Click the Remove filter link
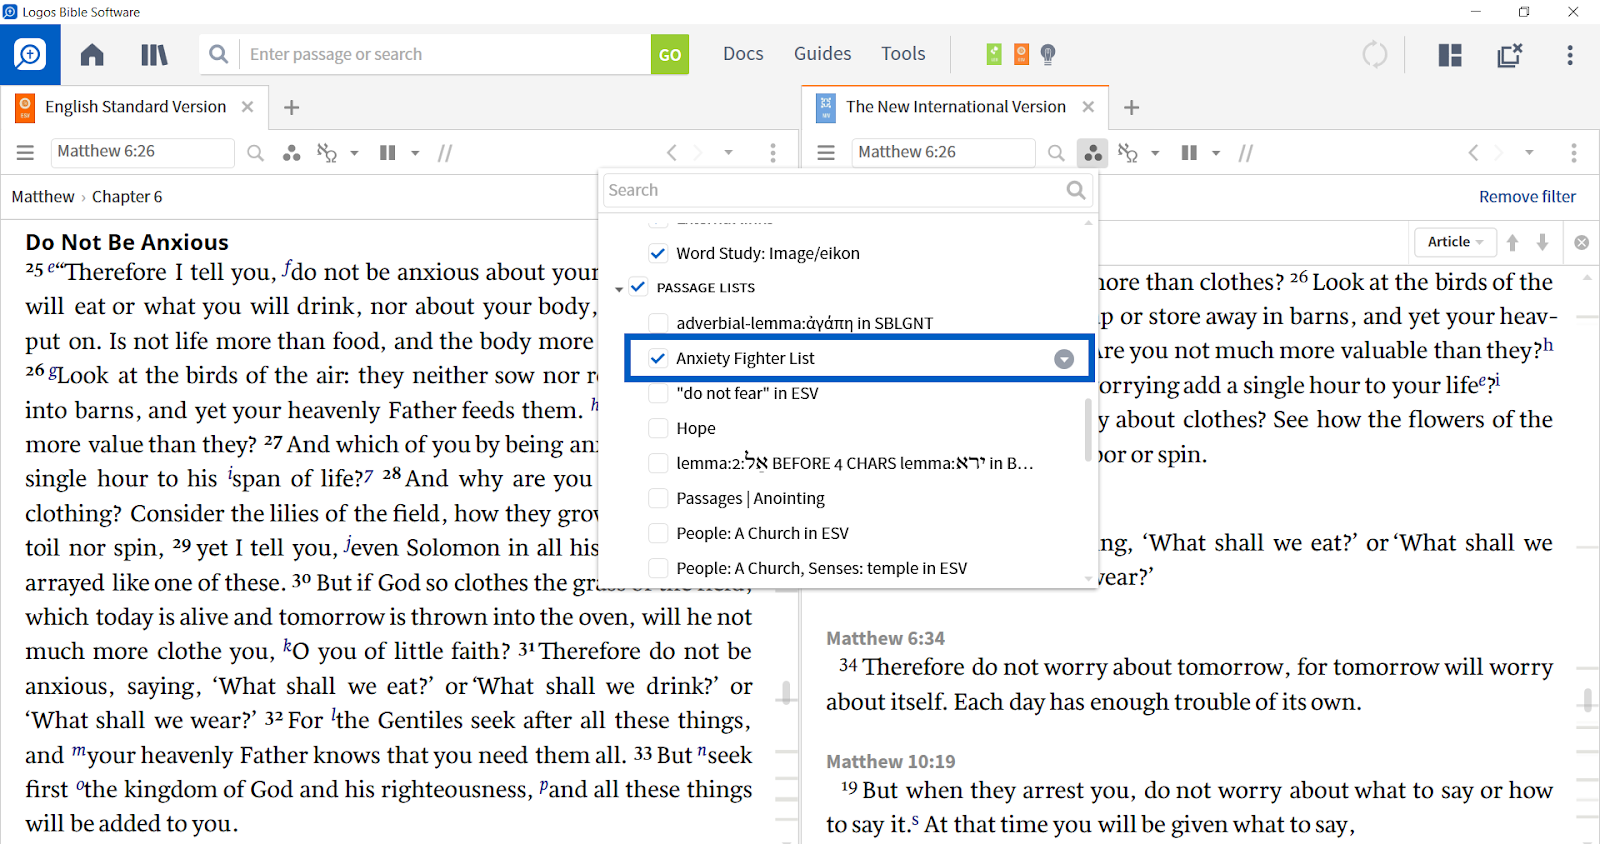This screenshot has height=844, width=1600. coord(1527,197)
